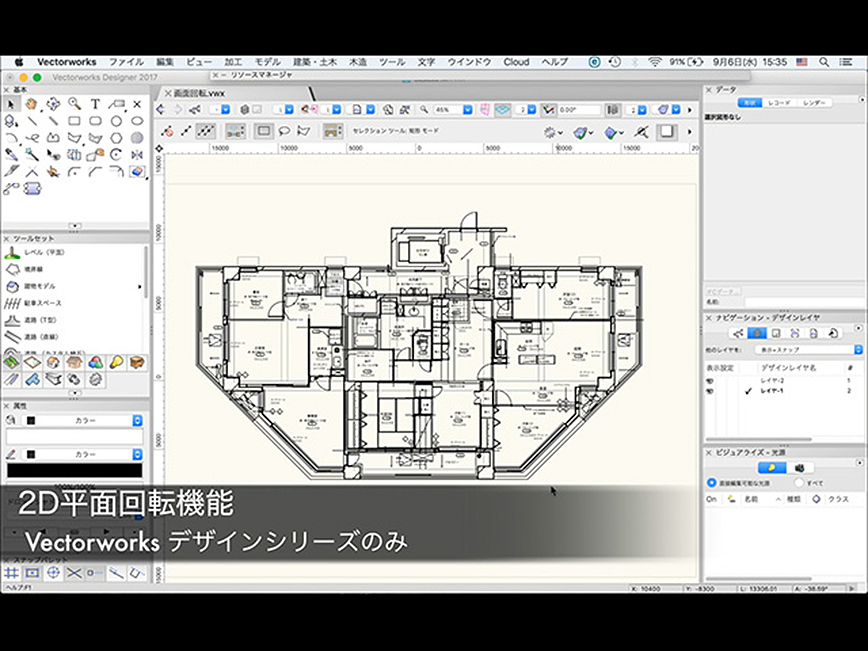
Task: Choose the Lasso selection mode
Action: [284, 131]
